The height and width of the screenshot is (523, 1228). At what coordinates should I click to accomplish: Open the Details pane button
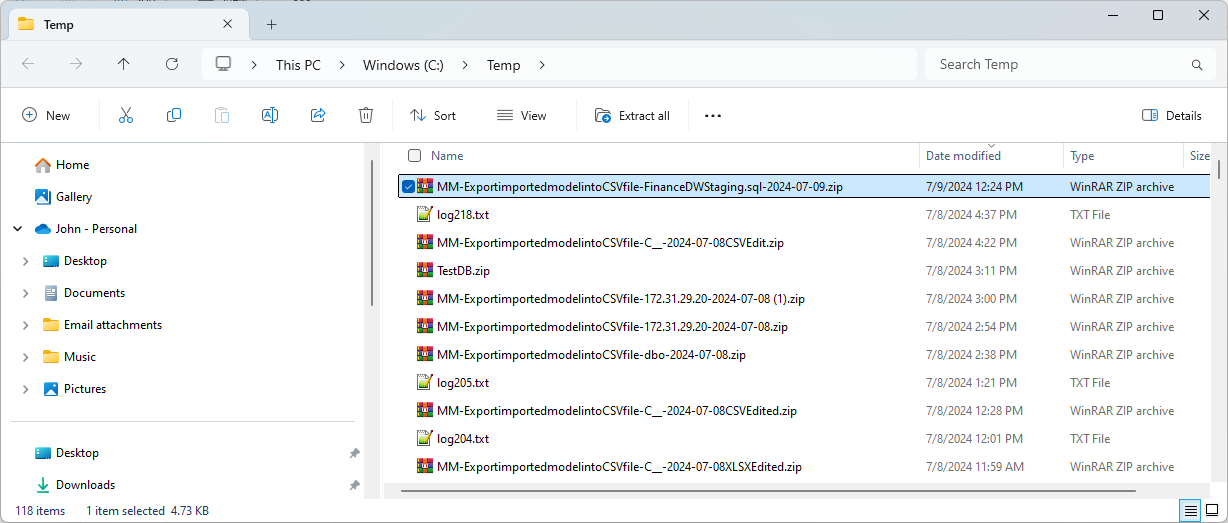click(1172, 116)
